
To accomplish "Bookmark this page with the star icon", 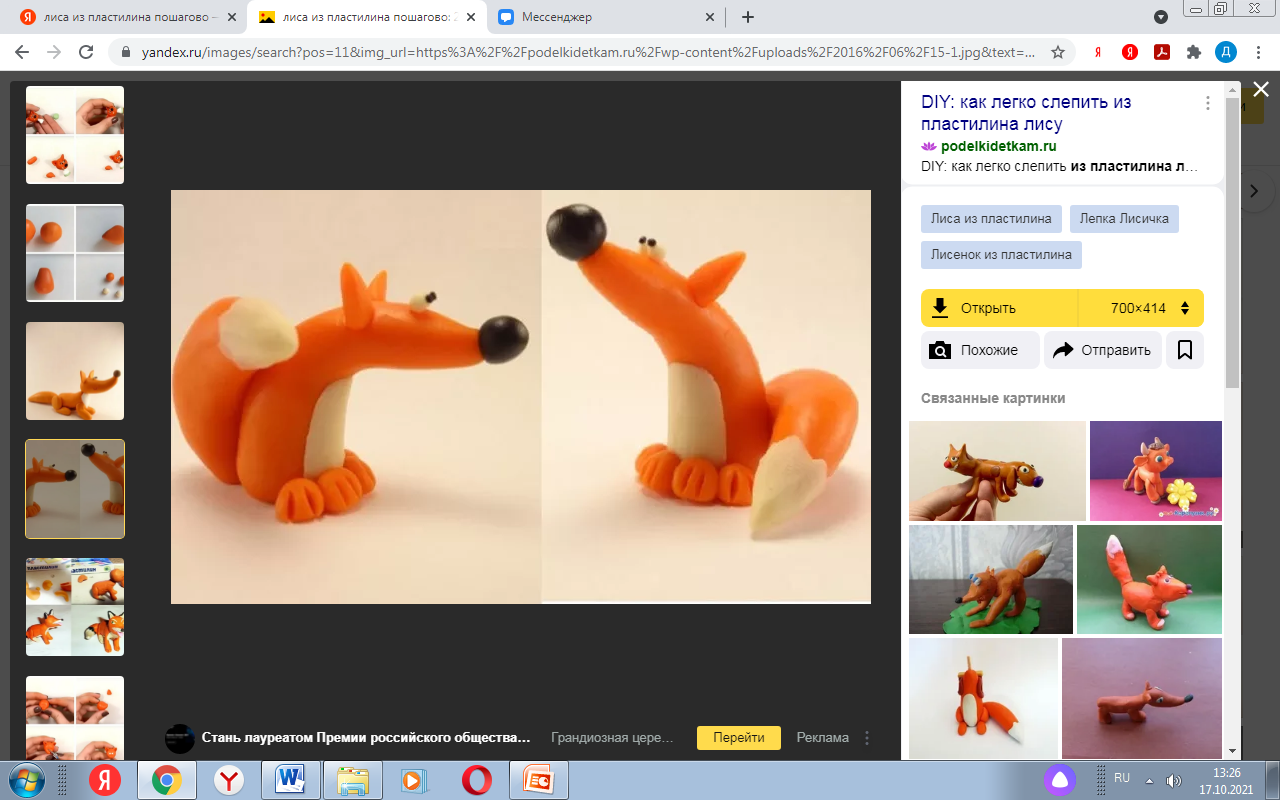I will click(1058, 52).
